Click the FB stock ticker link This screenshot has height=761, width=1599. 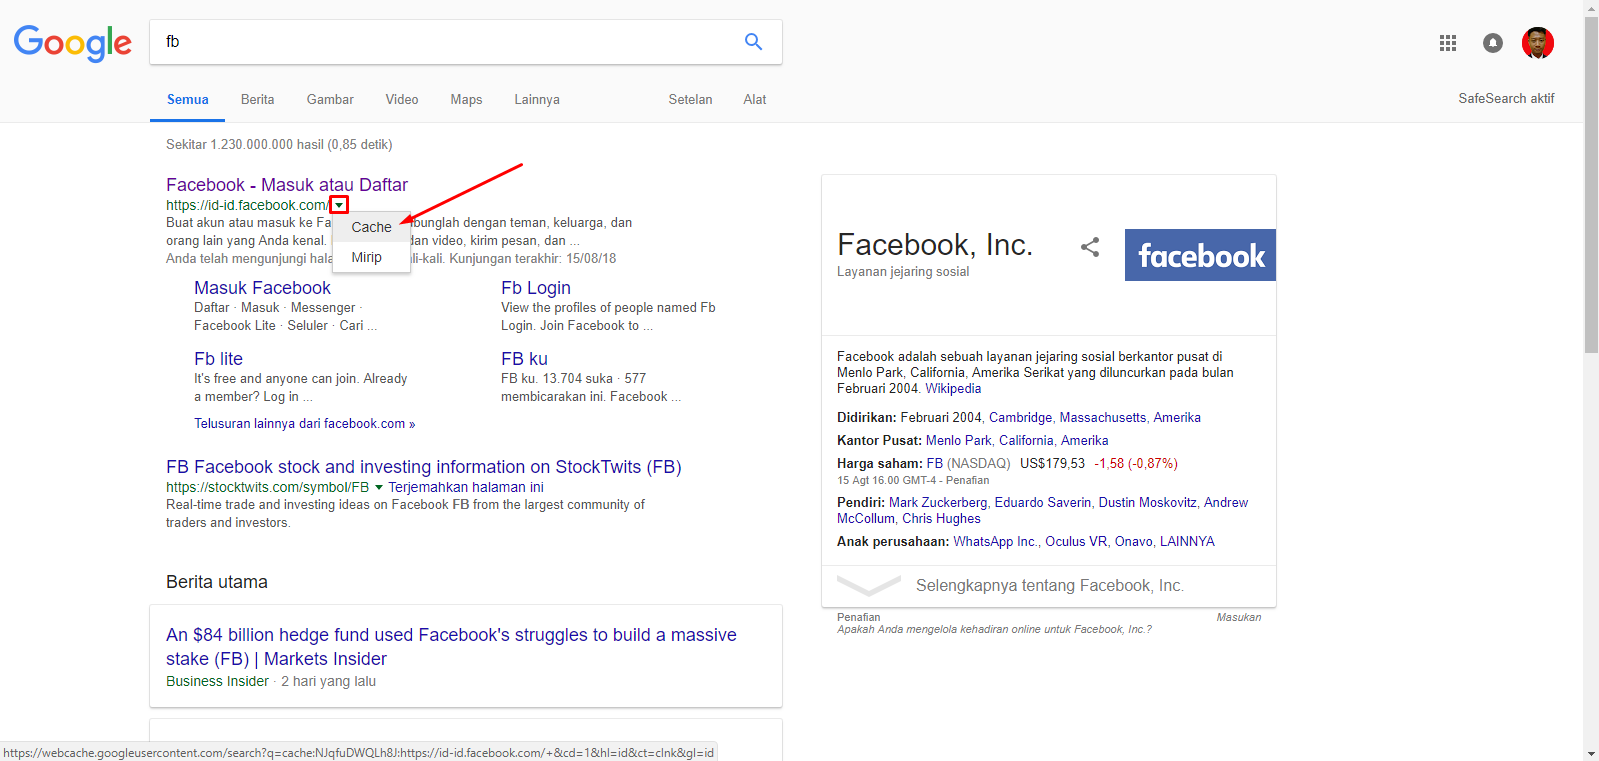coord(934,464)
